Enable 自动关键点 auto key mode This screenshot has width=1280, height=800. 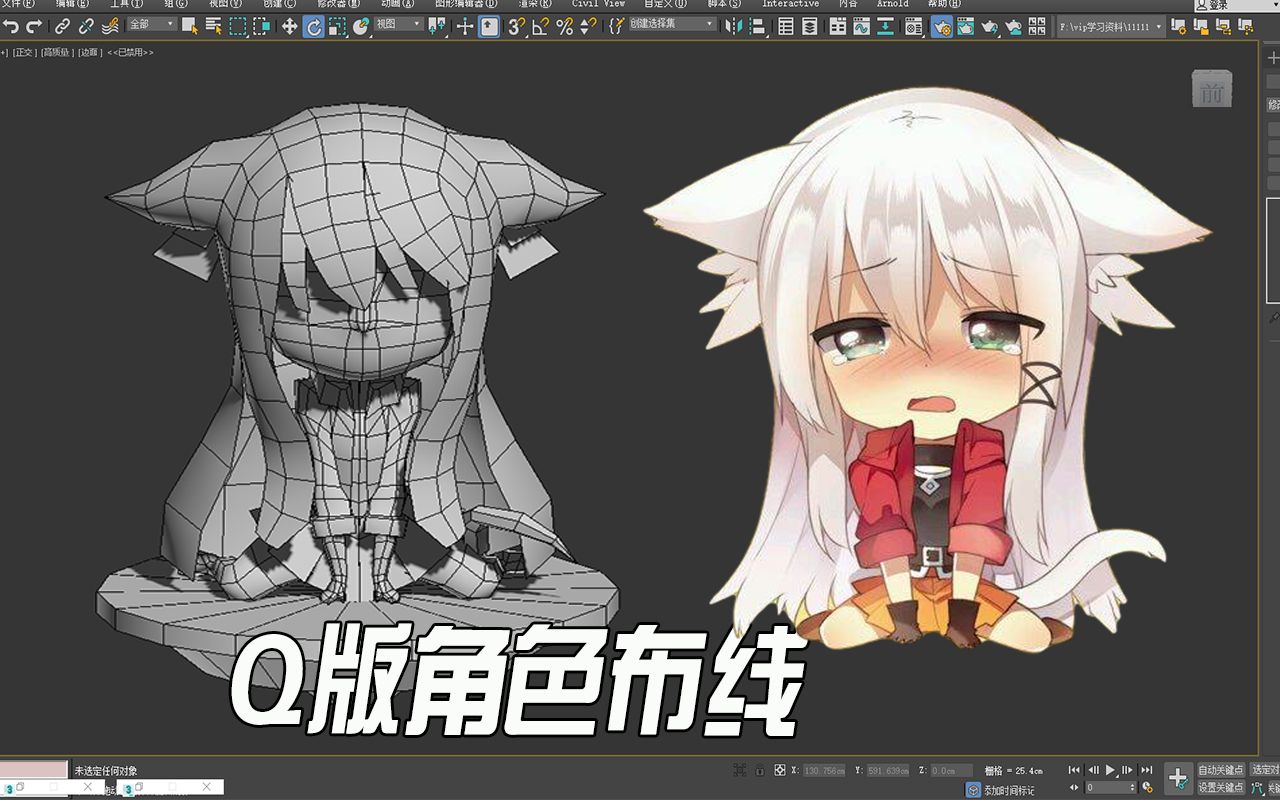[1221, 770]
